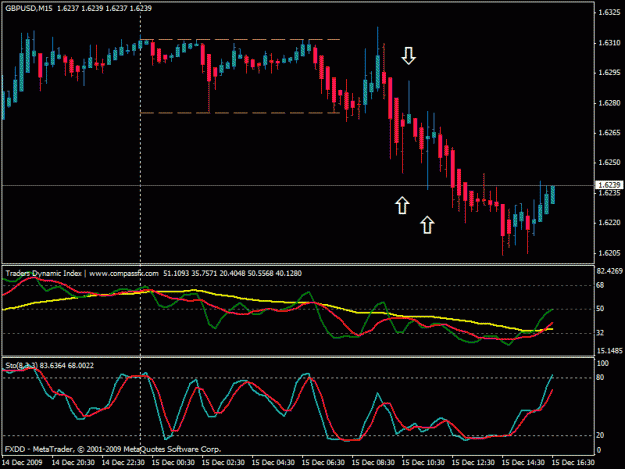Click the 15 Dec 12:30 time label
This screenshot has width=625, height=469.
(473, 463)
